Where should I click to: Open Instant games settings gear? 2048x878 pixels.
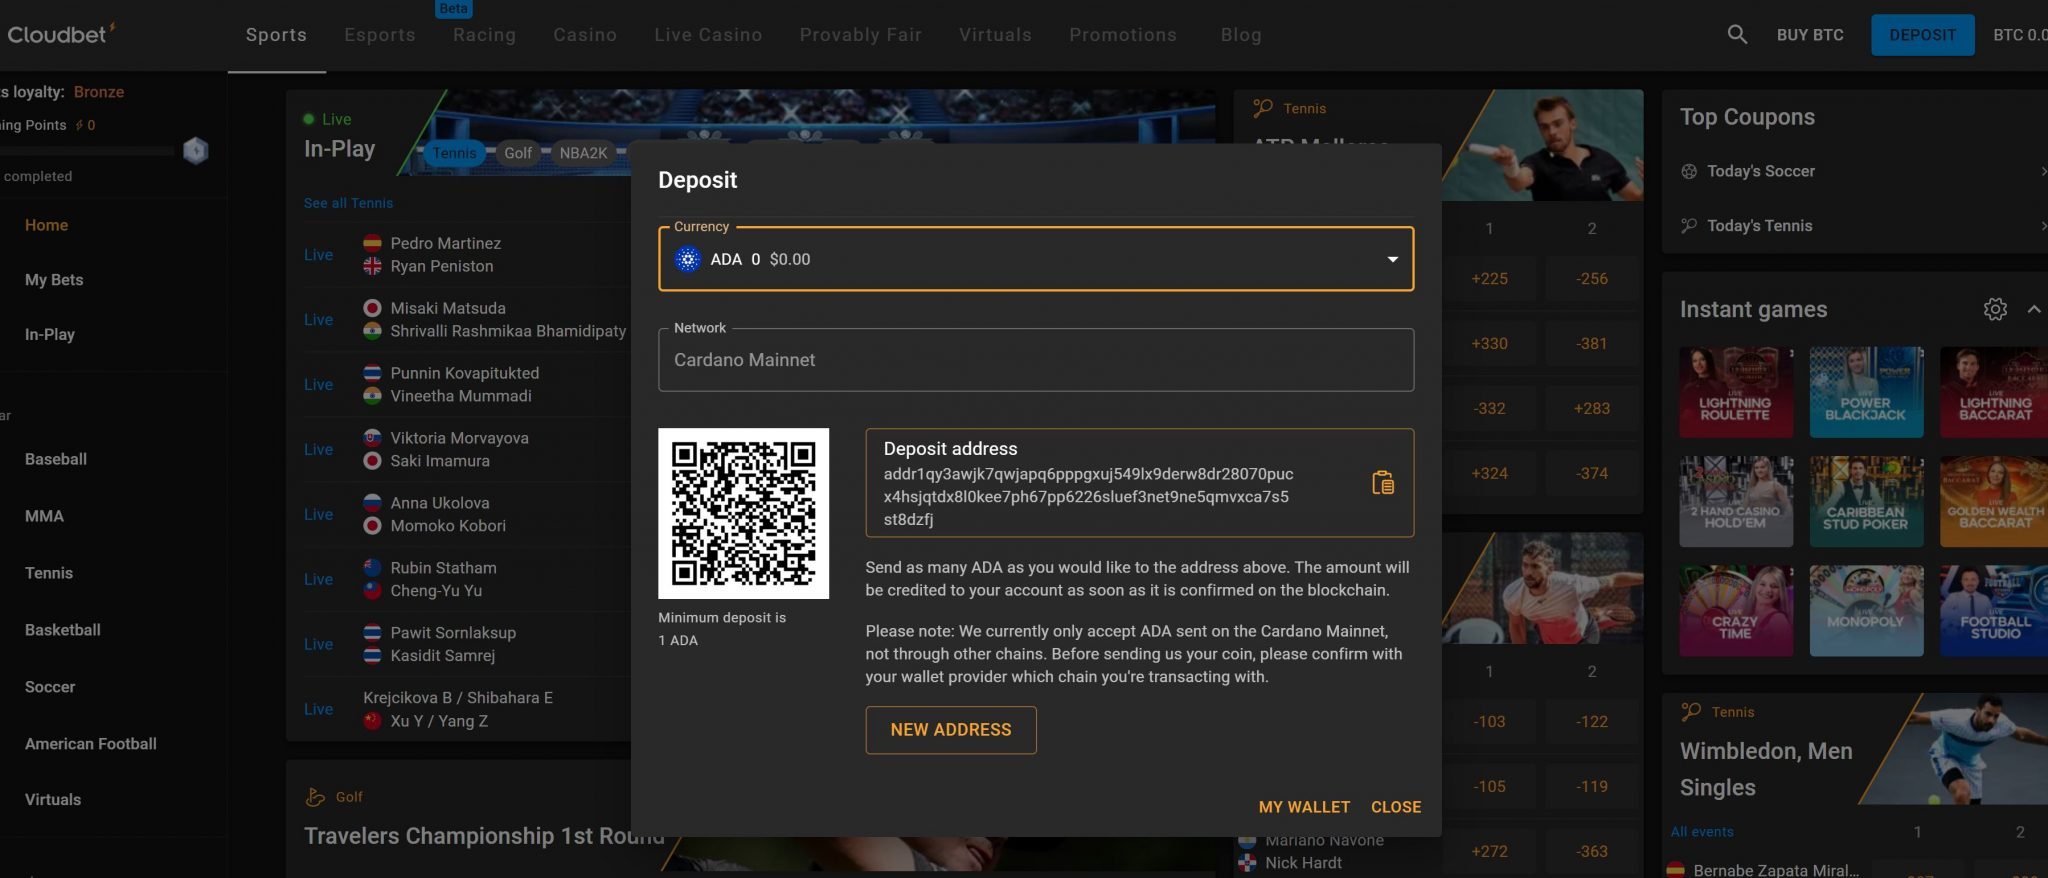coord(1995,309)
